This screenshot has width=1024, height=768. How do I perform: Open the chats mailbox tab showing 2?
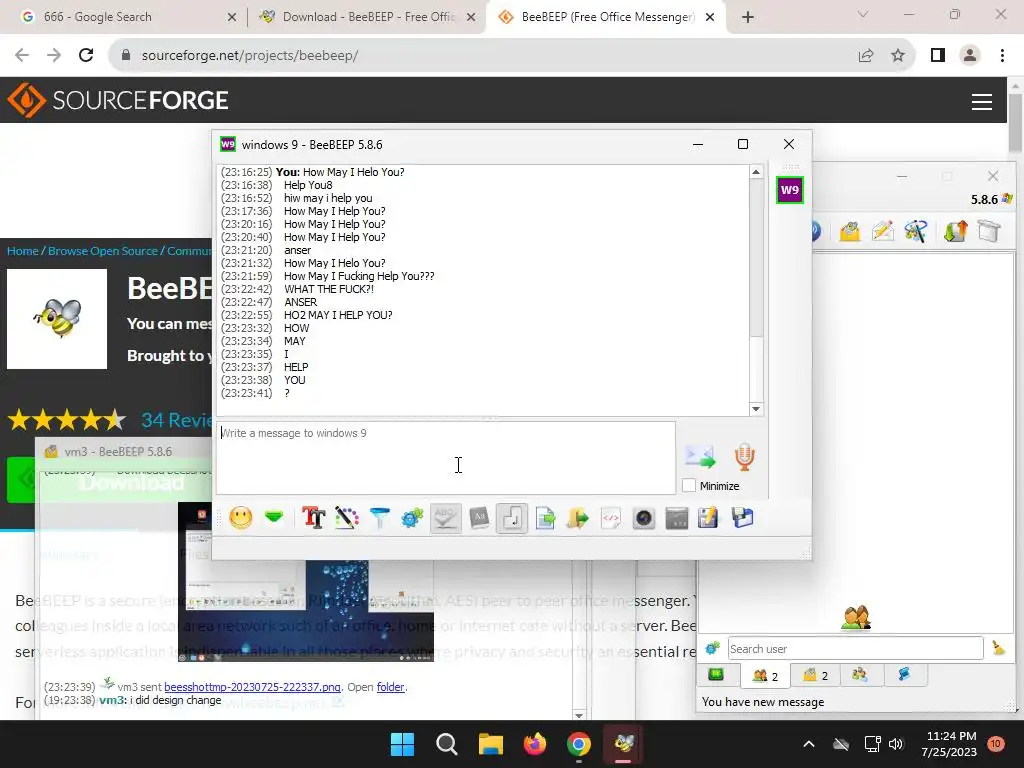coord(815,675)
